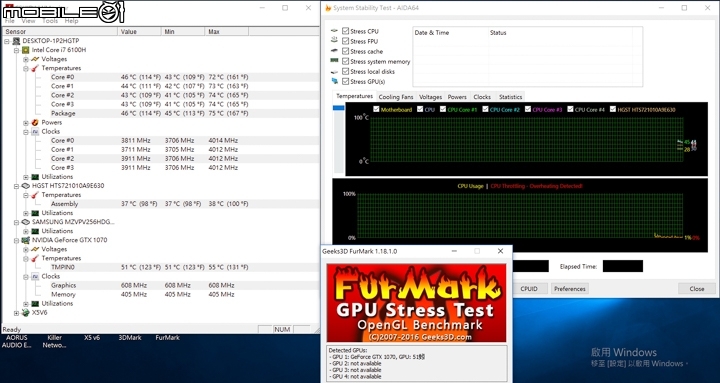Click the FurMark desktop shortcut
Screen dimensions: 720x383
click(167, 338)
